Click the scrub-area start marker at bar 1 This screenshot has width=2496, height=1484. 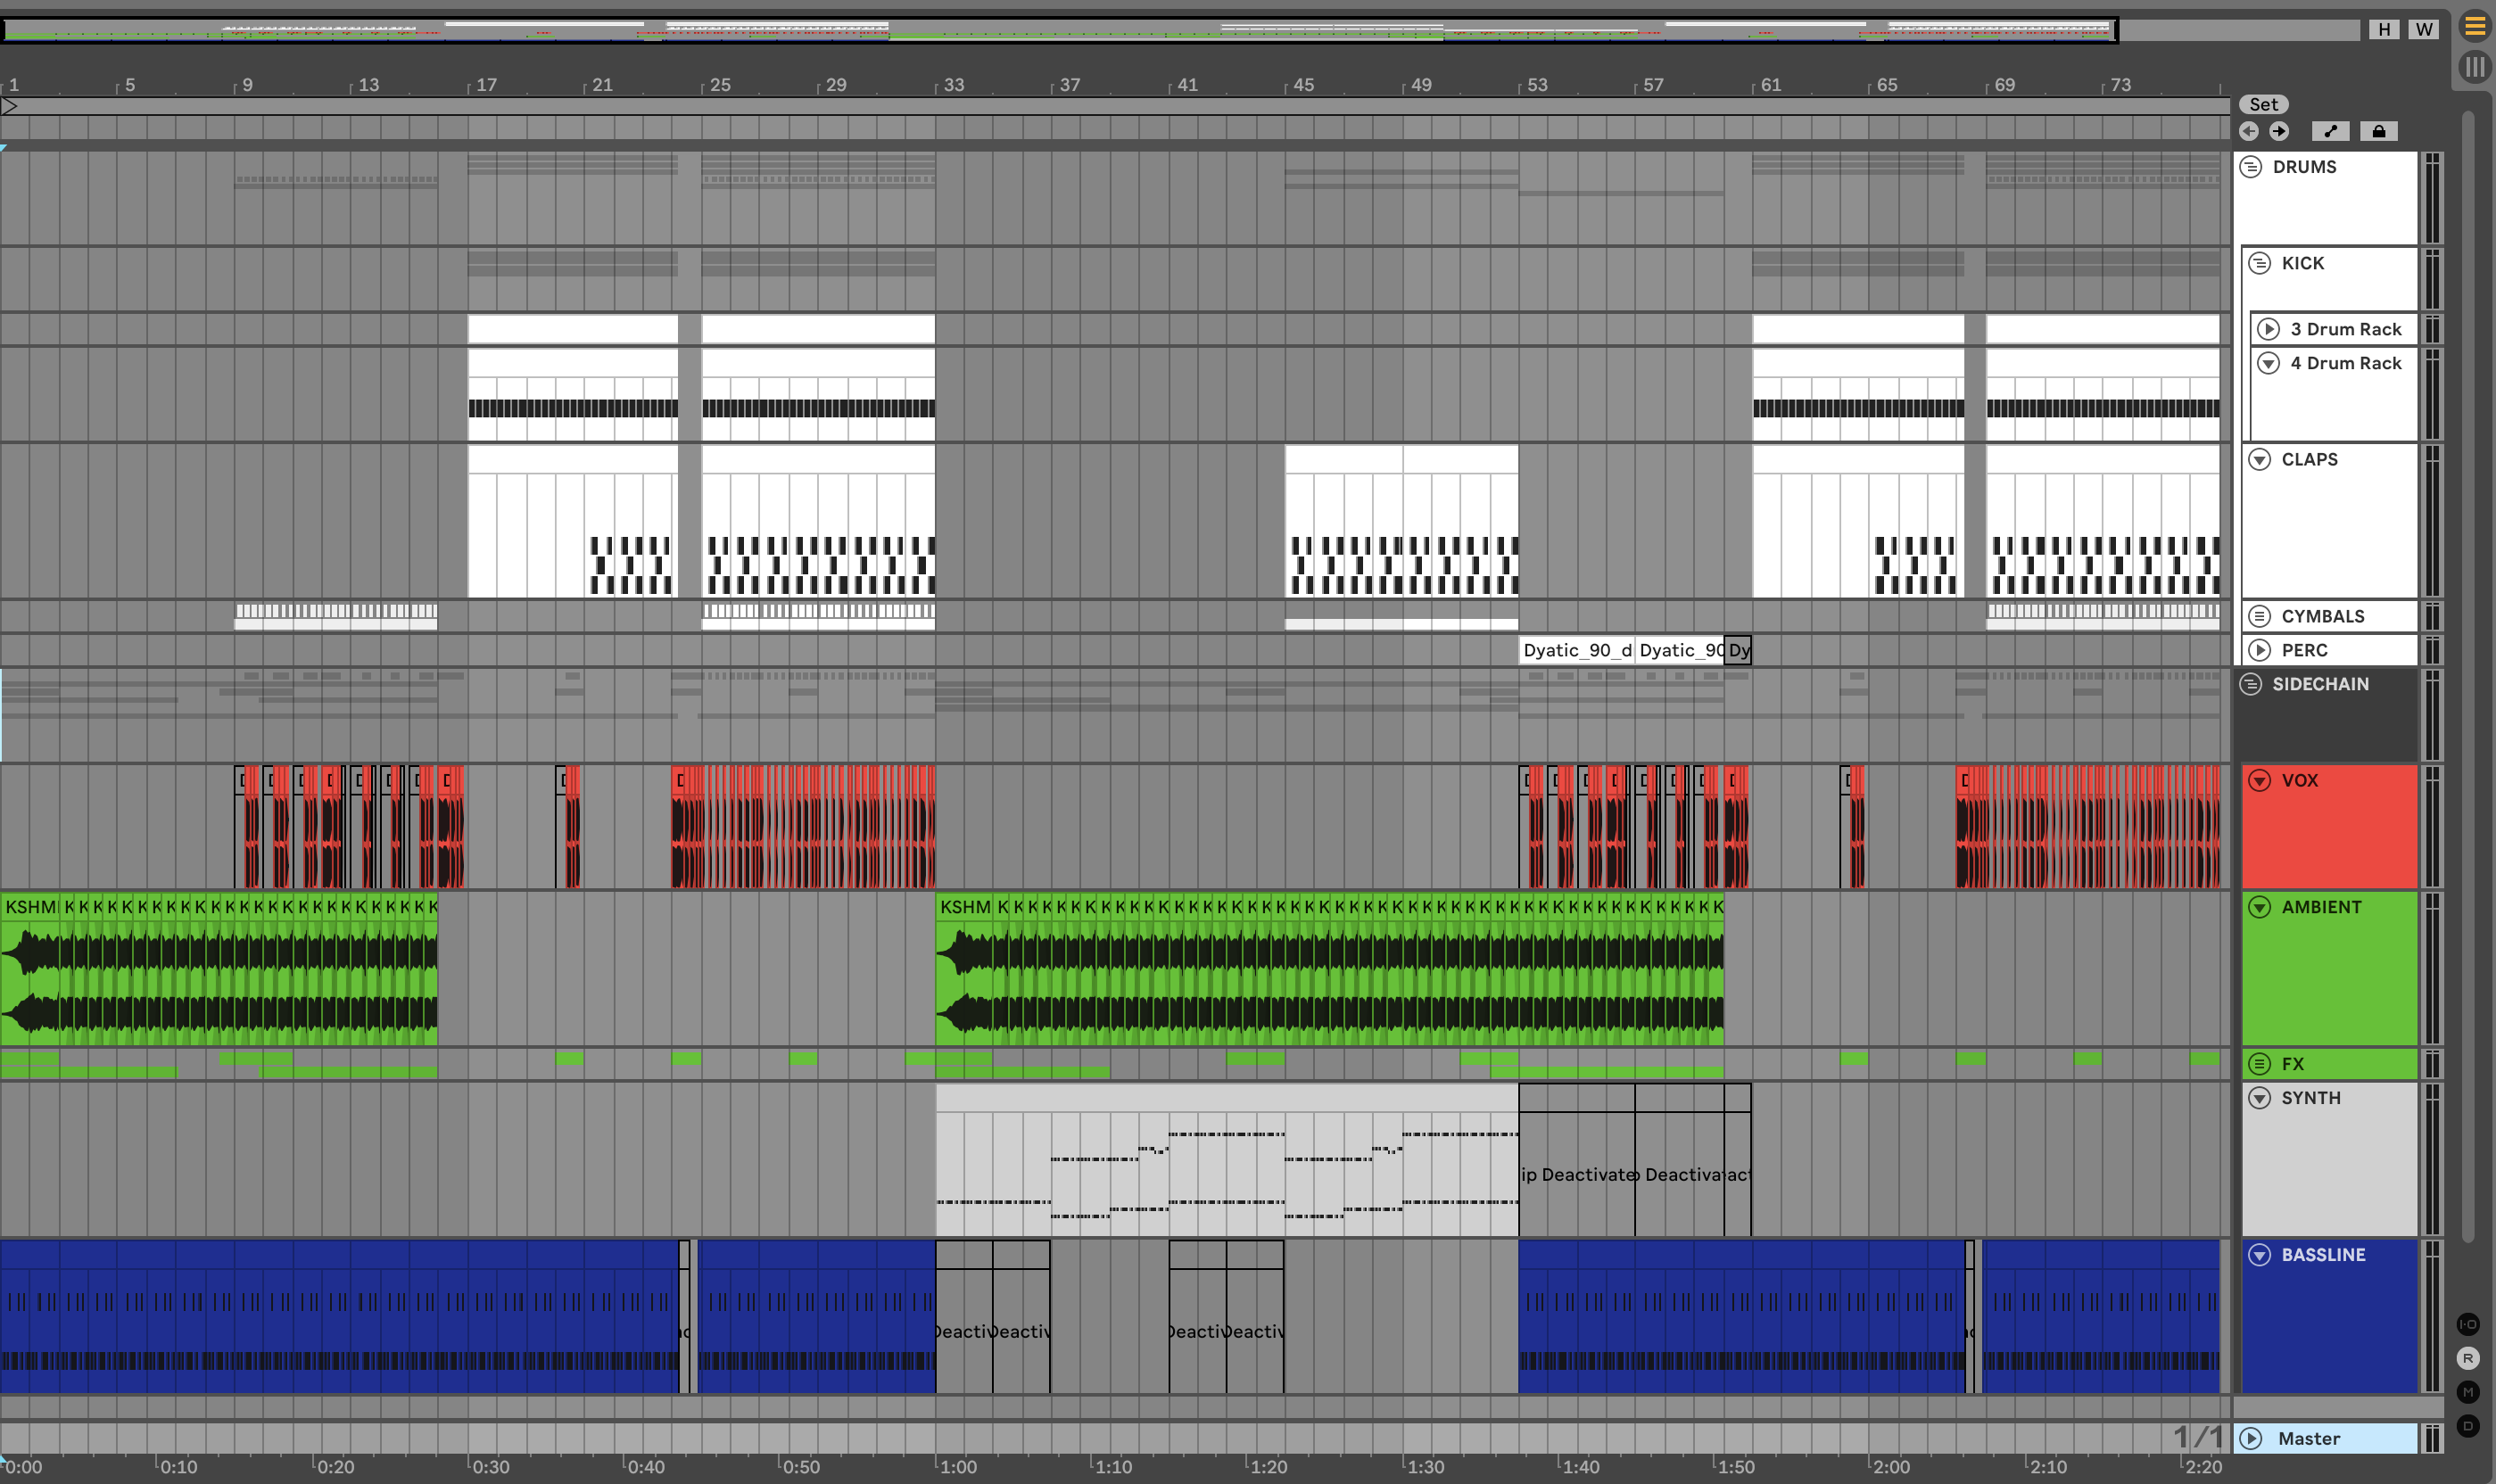(9, 106)
